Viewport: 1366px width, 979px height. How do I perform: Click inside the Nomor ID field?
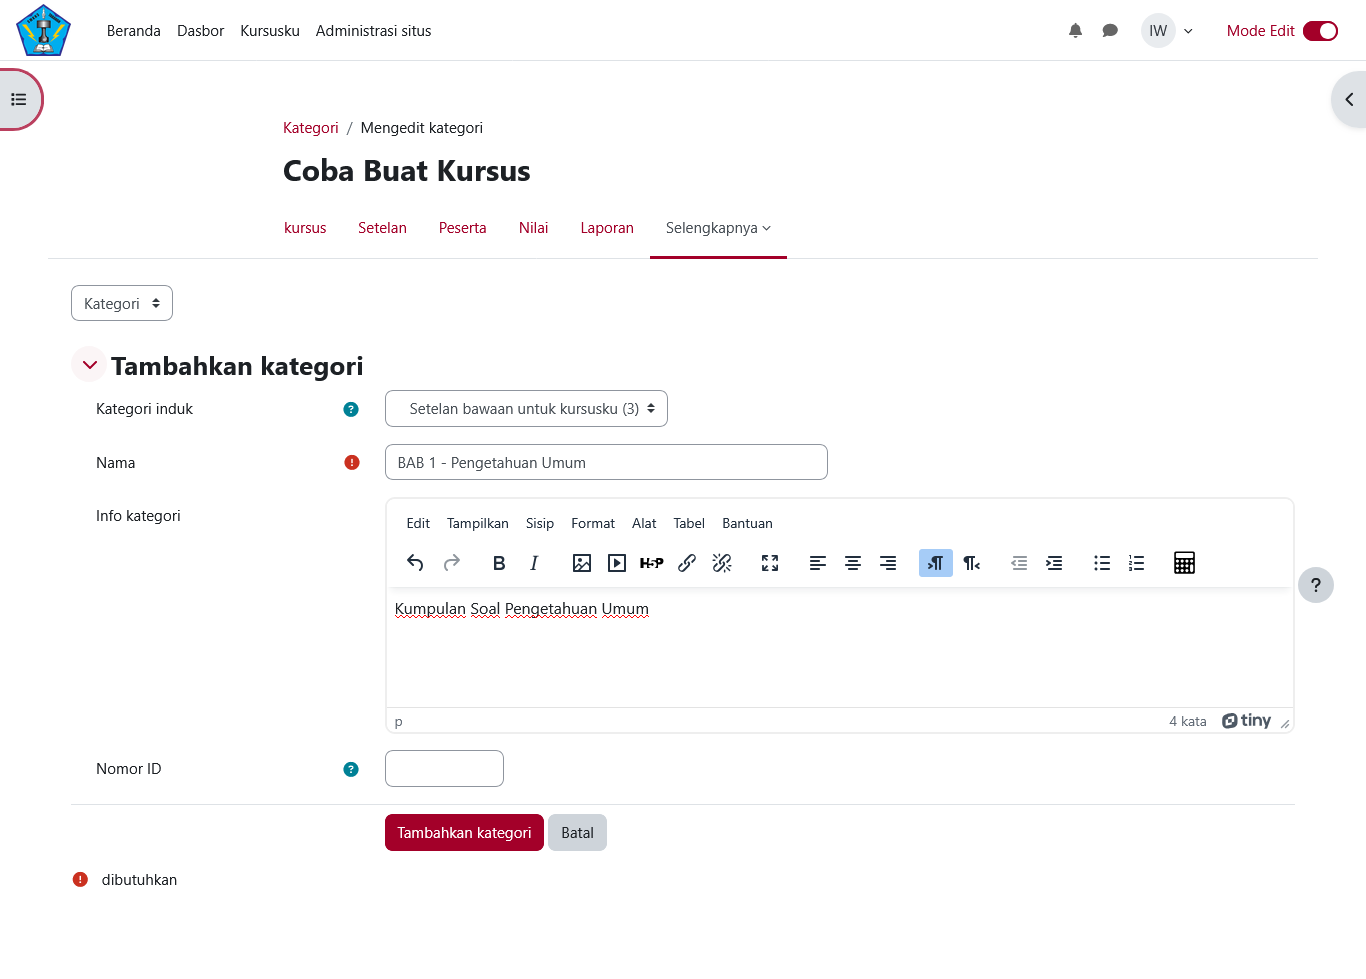pos(444,768)
